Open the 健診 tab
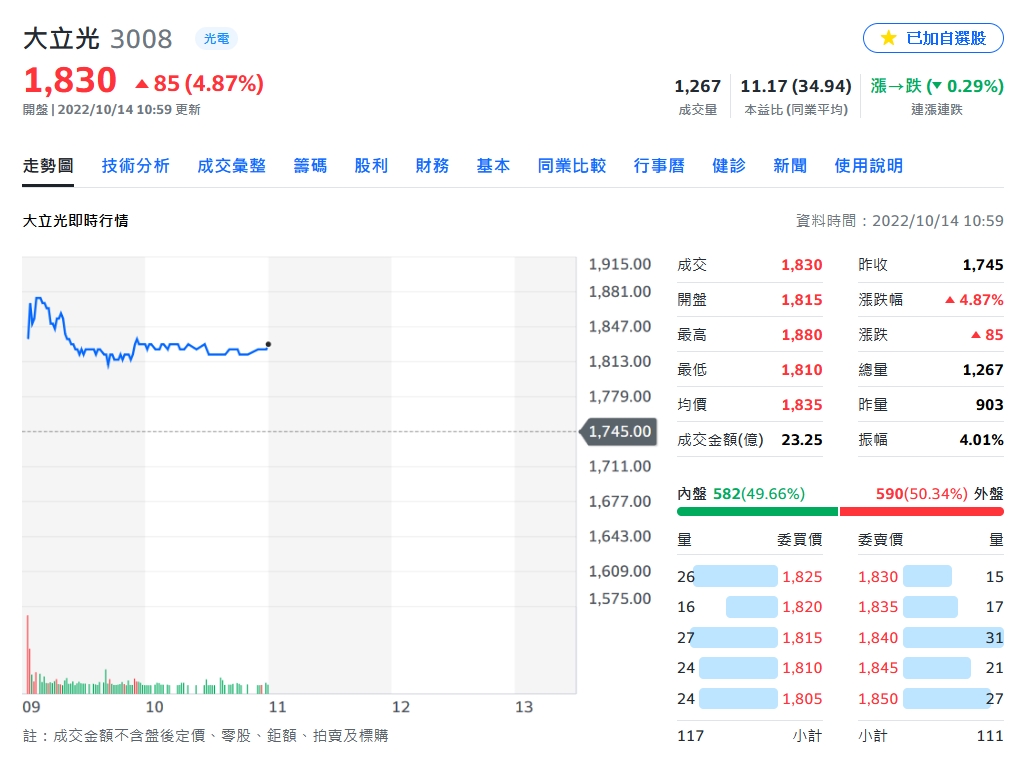 (x=729, y=166)
